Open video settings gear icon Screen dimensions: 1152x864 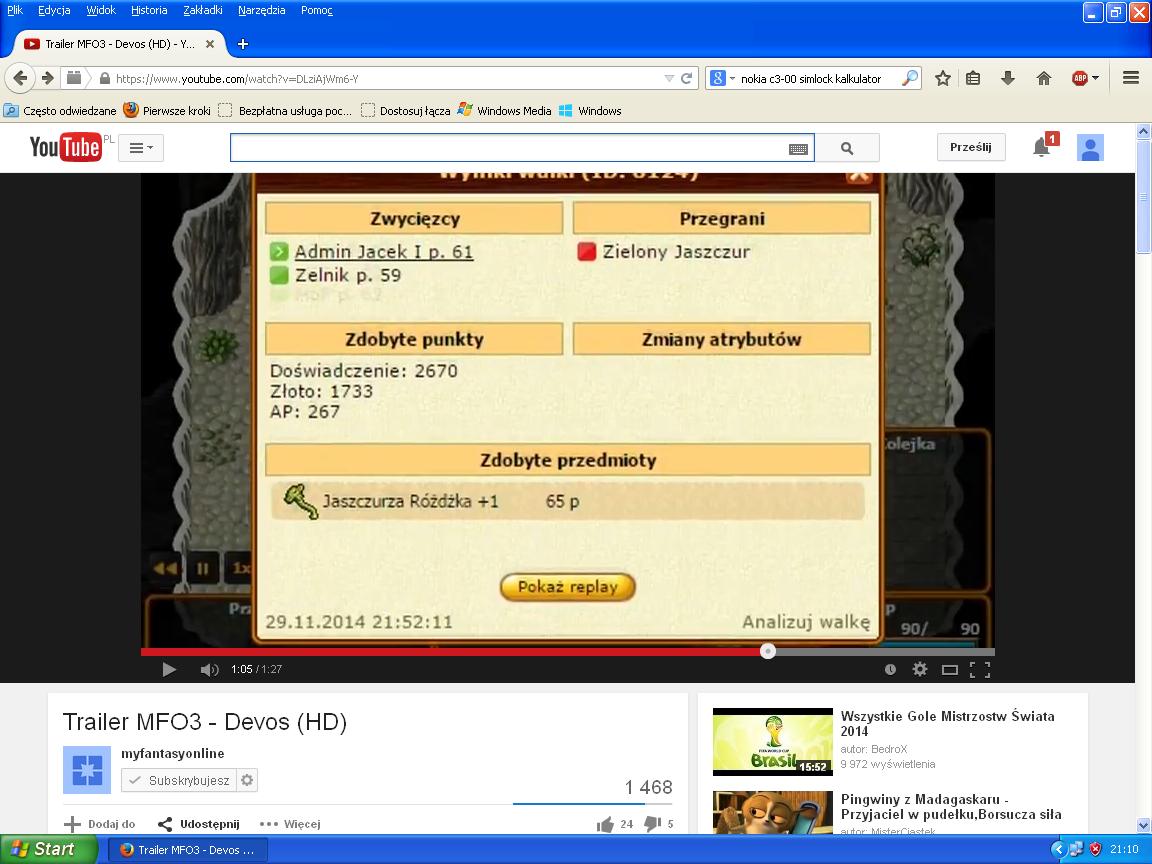coord(920,670)
